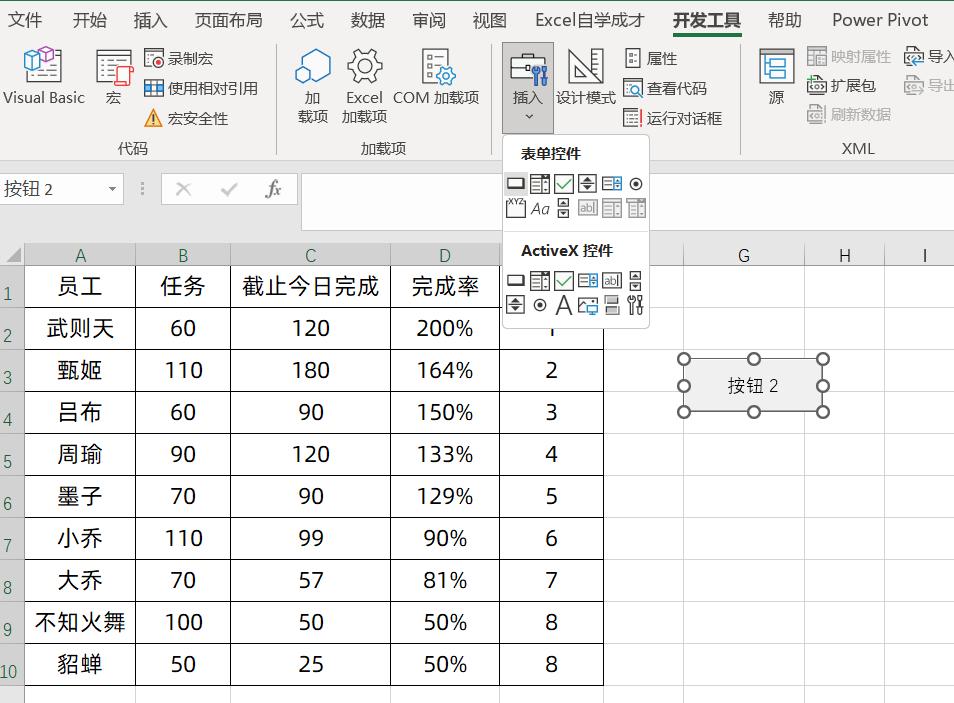Click the Visual Basic button
The width and height of the screenshot is (954, 703).
tap(43, 77)
